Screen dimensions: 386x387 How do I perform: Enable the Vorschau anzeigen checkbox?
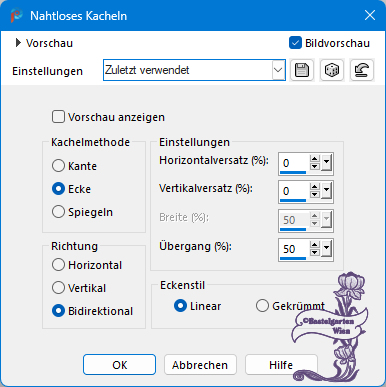[58, 117]
